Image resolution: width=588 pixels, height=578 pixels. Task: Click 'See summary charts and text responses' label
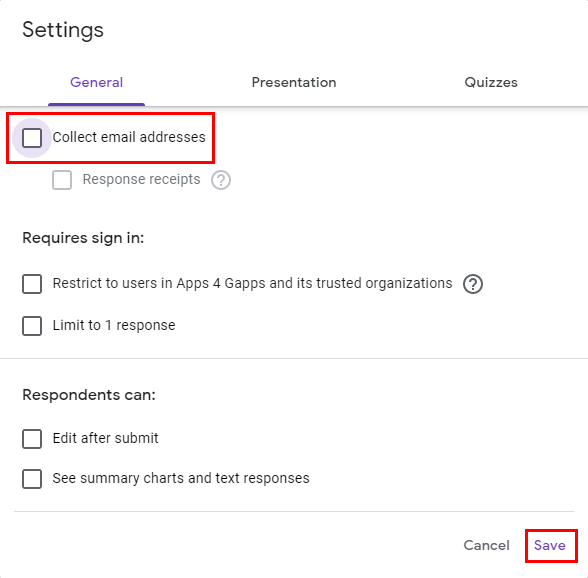(x=181, y=478)
